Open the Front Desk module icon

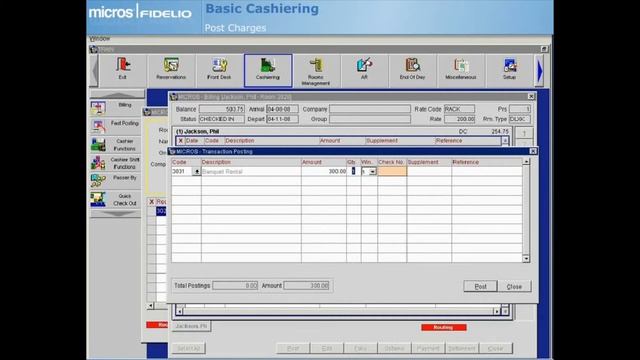click(219, 70)
